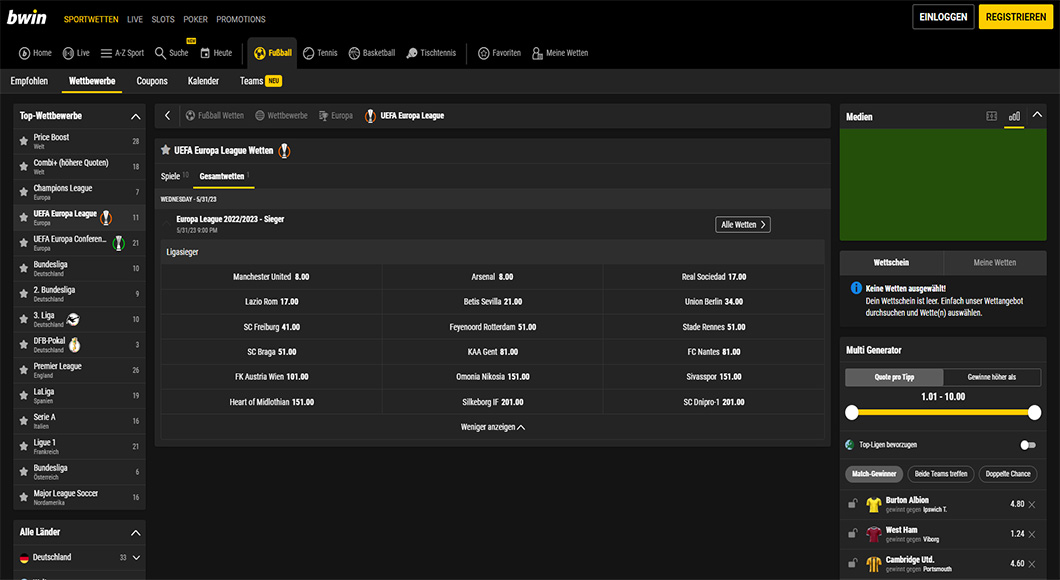Bet on Manchester United at 8.00
Viewport: 1060px width, 580px height.
[x=271, y=276]
